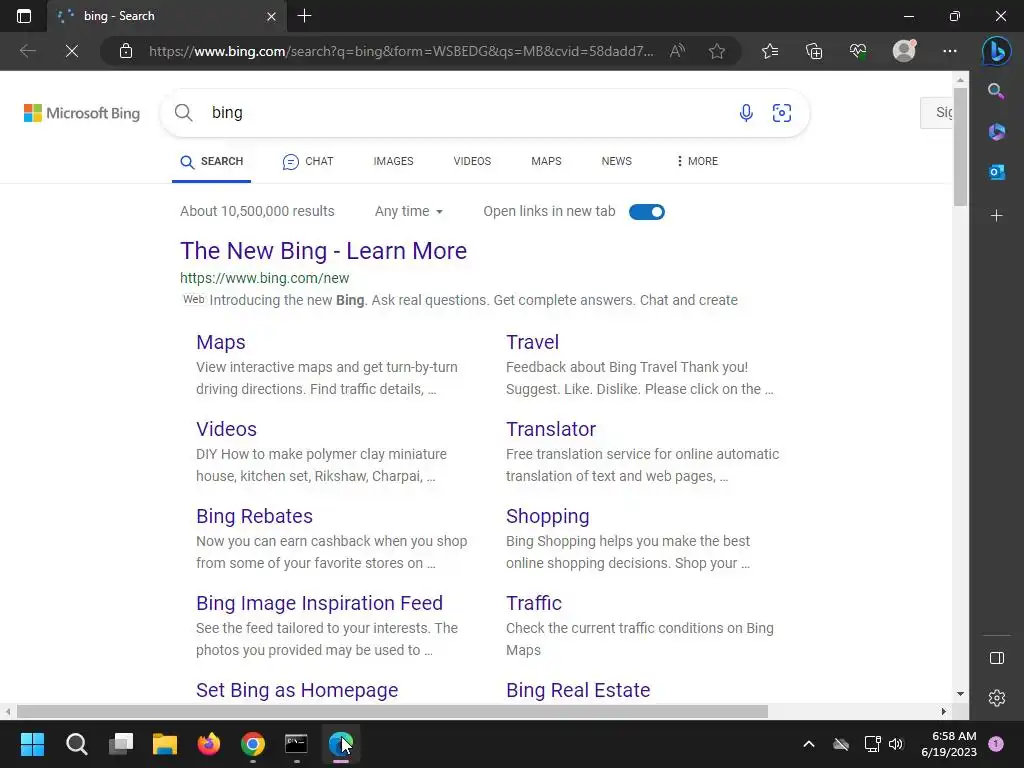Open the Bing Rebates sitelink

(254, 516)
